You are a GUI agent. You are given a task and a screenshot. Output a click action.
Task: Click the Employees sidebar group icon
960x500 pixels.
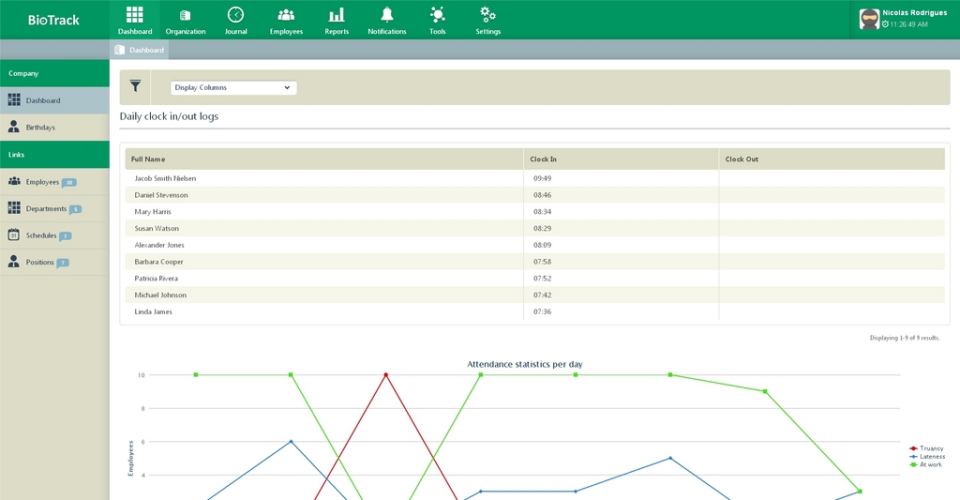pos(14,181)
